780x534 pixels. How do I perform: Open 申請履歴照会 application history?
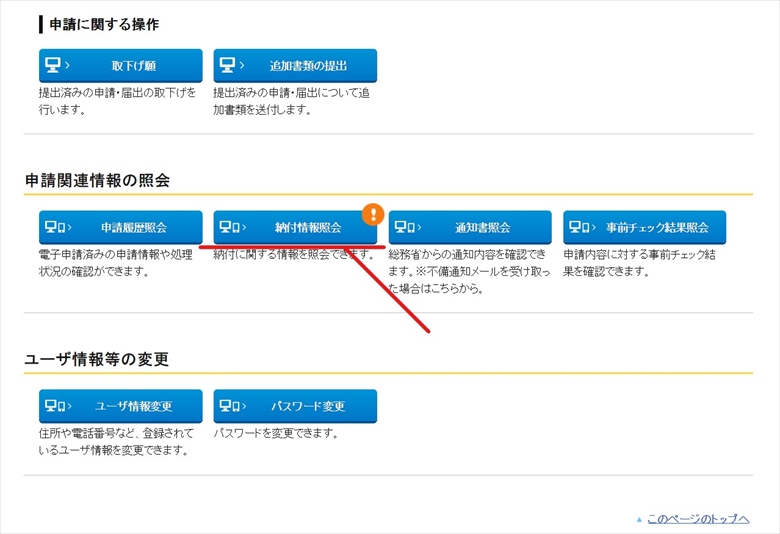tap(120, 227)
